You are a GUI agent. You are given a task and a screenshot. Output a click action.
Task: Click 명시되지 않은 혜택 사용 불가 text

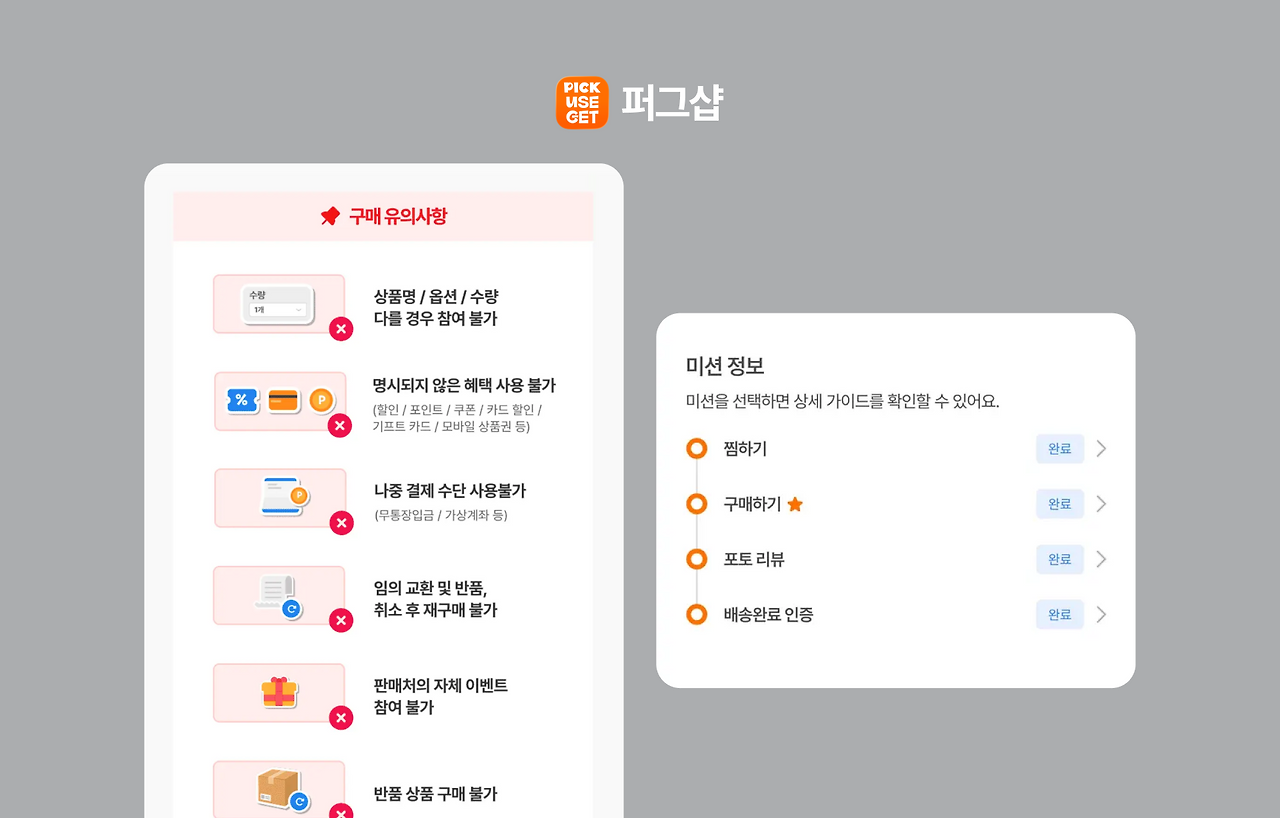click(464, 385)
